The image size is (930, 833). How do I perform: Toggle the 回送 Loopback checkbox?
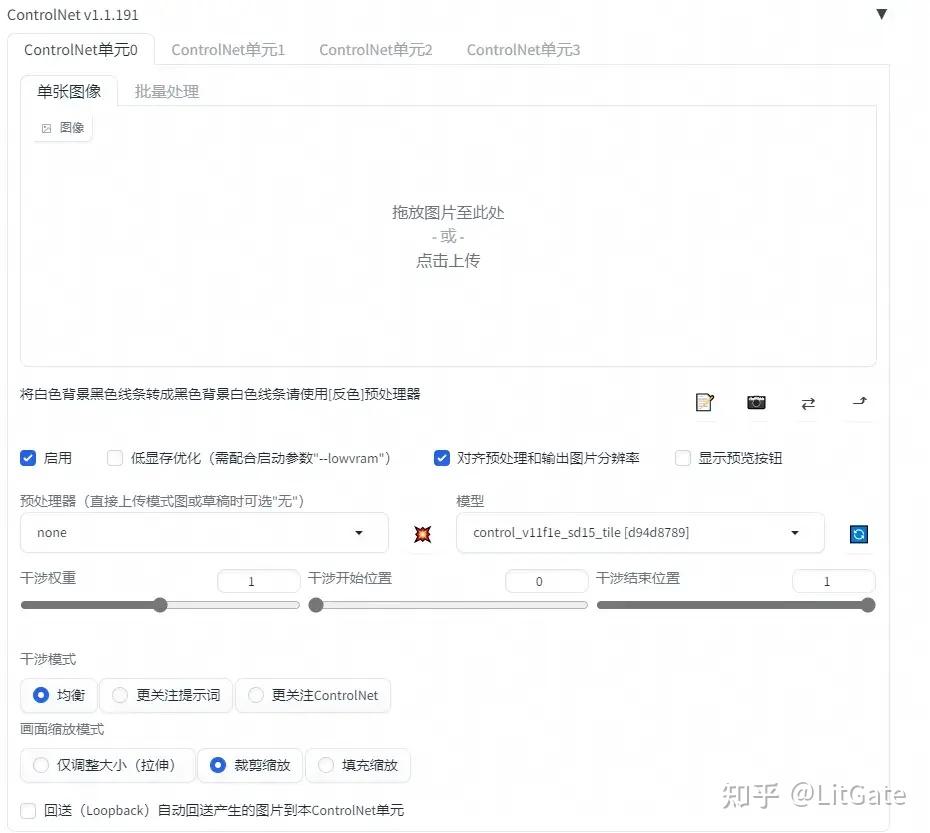[x=28, y=810]
